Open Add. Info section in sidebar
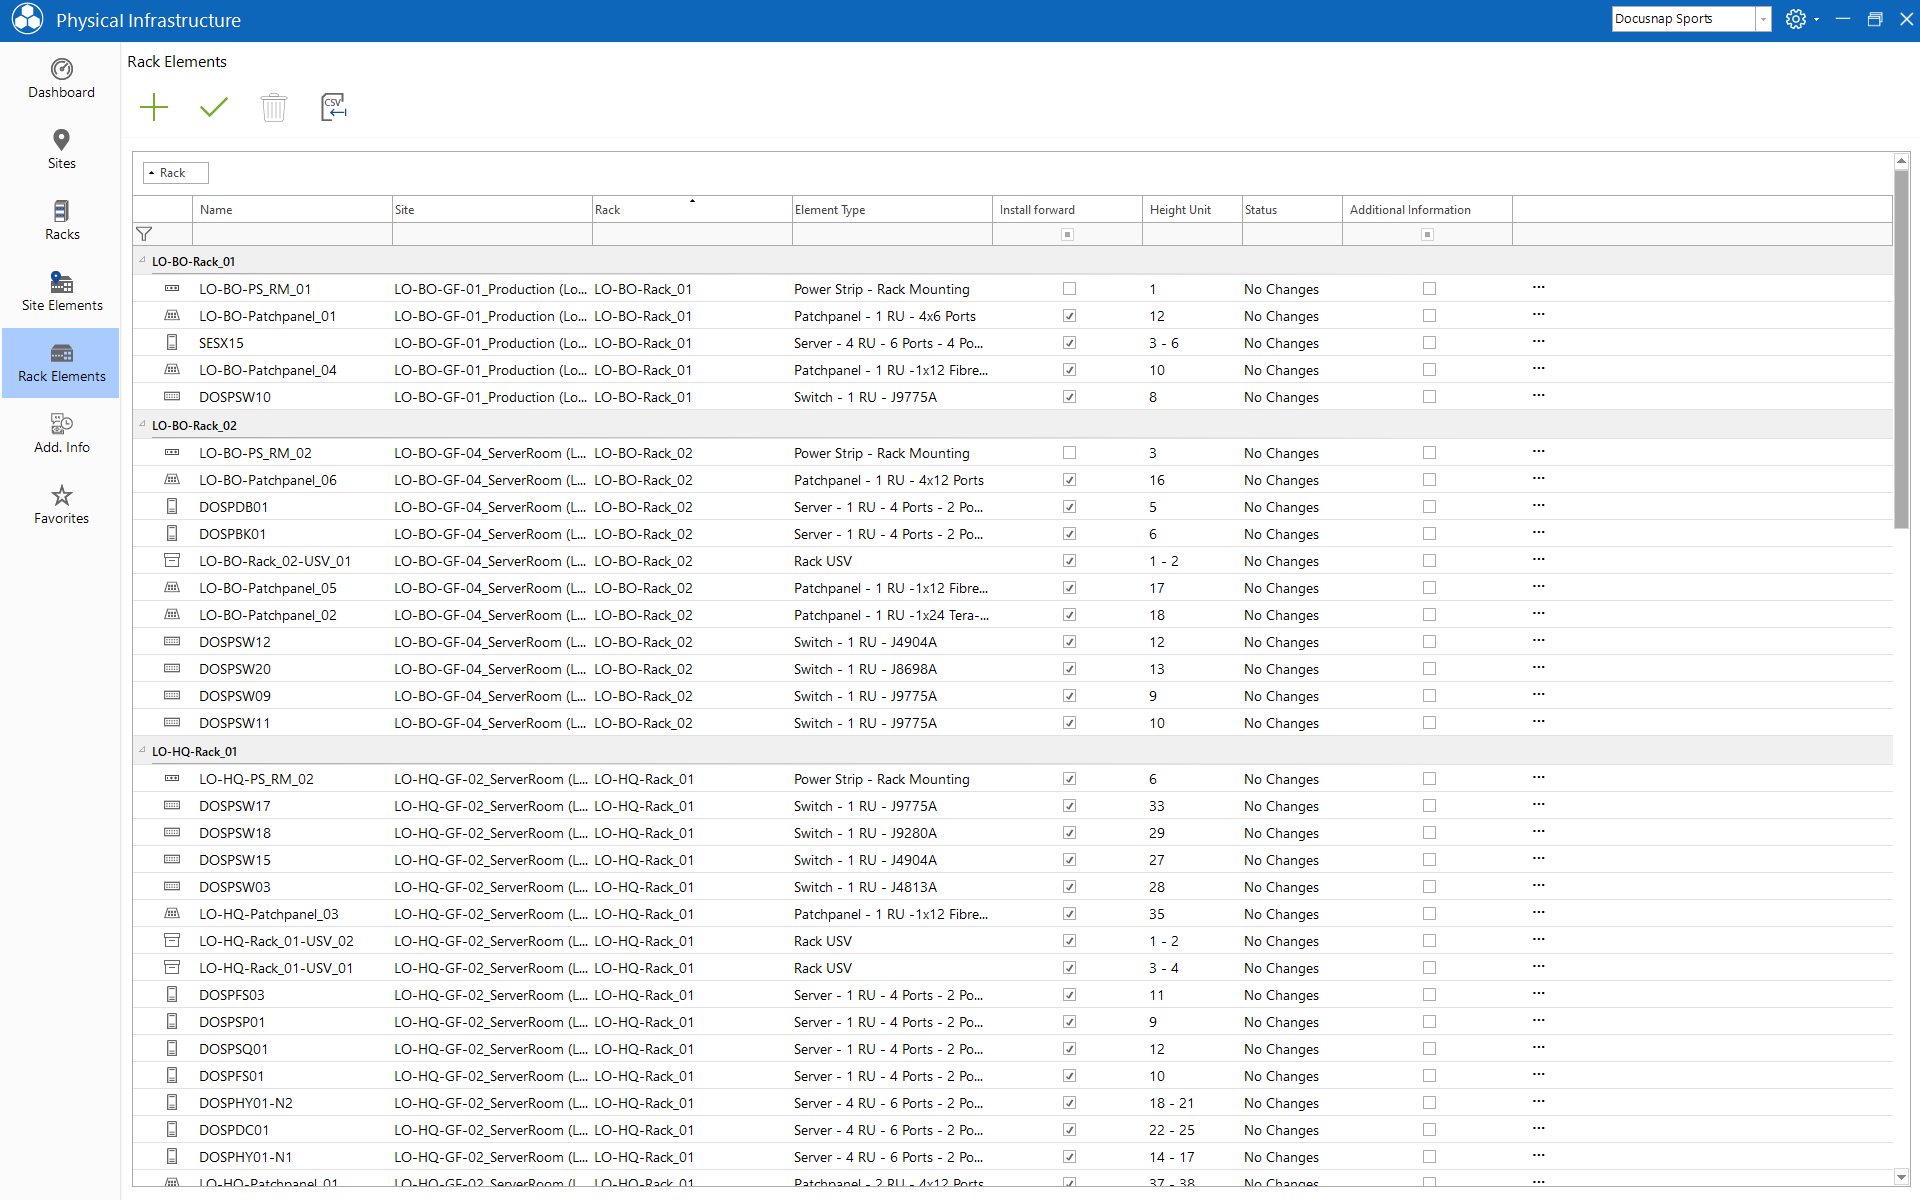The image size is (1920, 1200). click(61, 434)
